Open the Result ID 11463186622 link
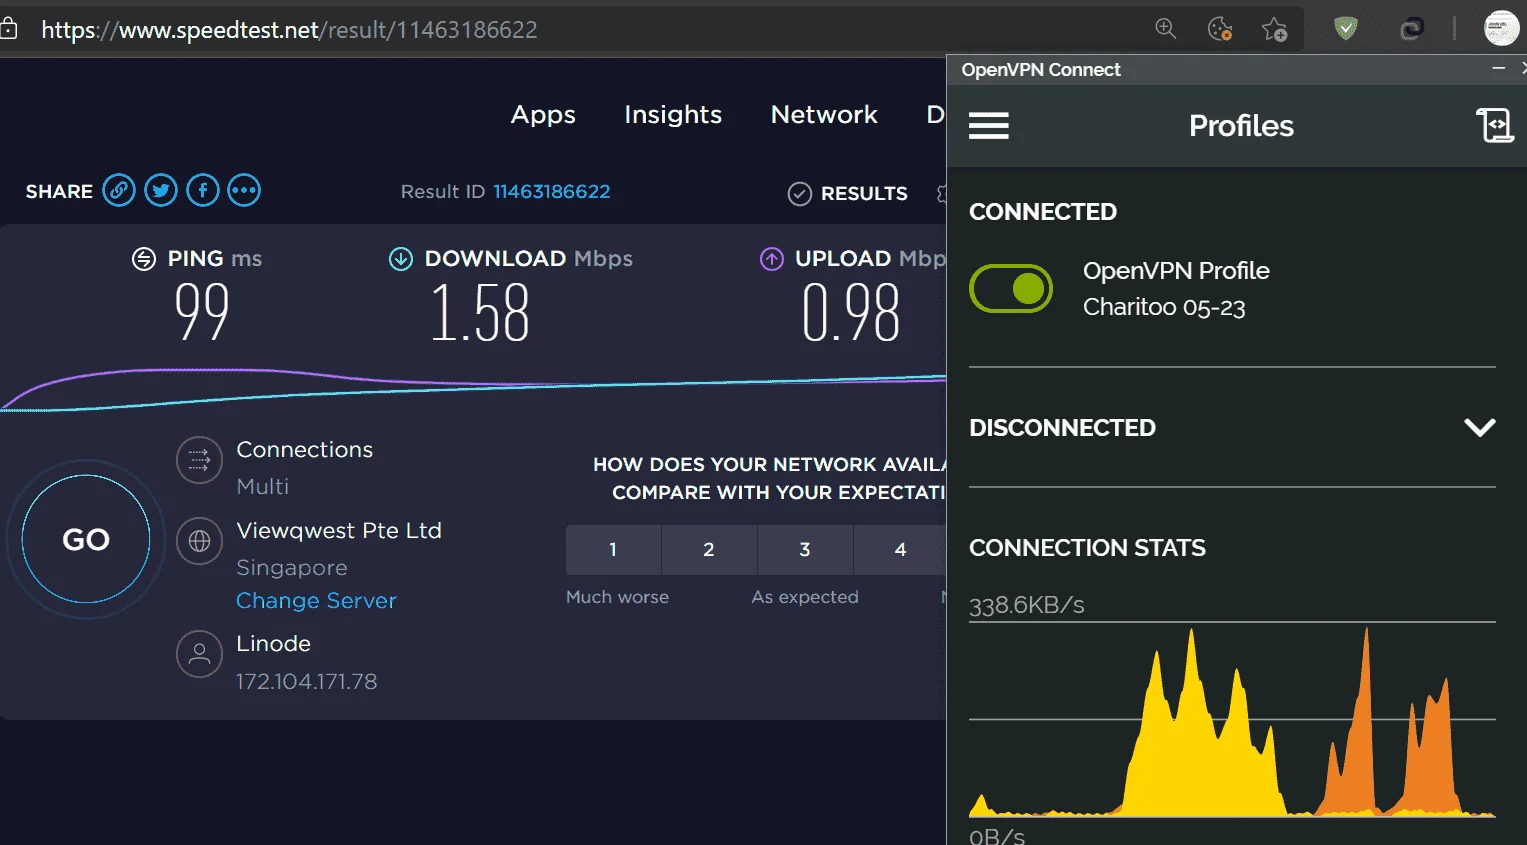The height and width of the screenshot is (845, 1527). point(551,192)
